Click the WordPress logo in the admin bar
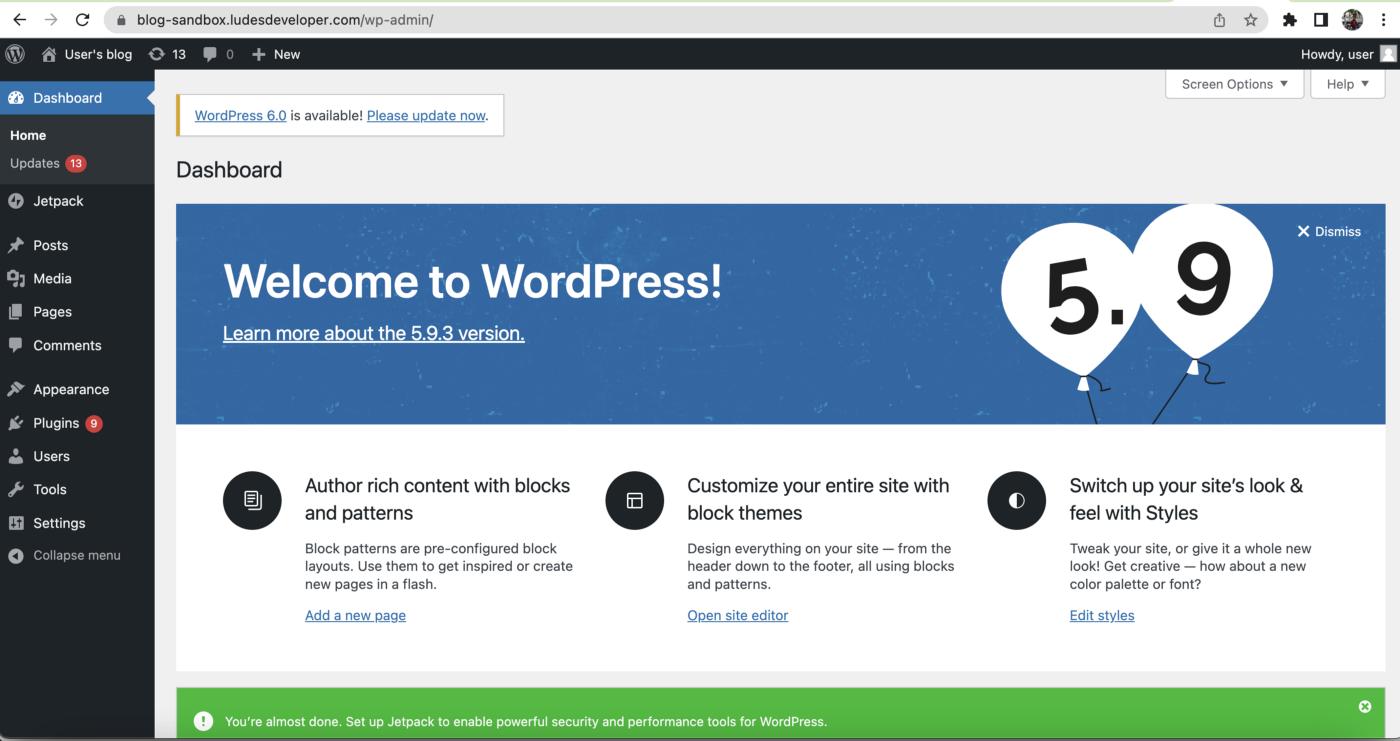The height and width of the screenshot is (741, 1400). tap(15, 54)
